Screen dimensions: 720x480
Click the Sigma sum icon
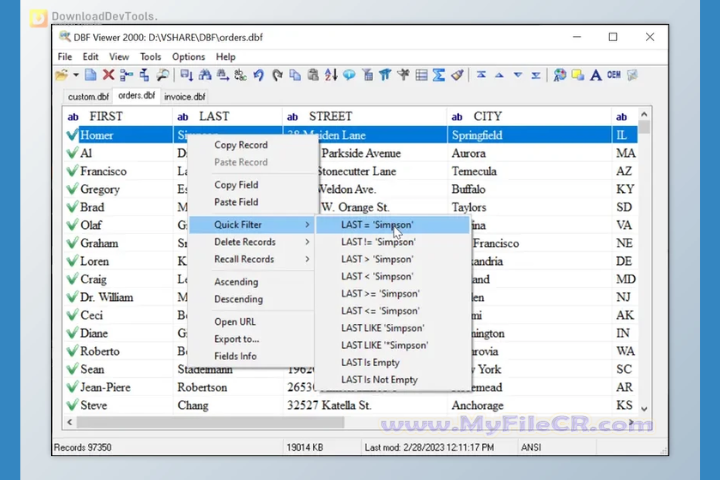click(439, 75)
